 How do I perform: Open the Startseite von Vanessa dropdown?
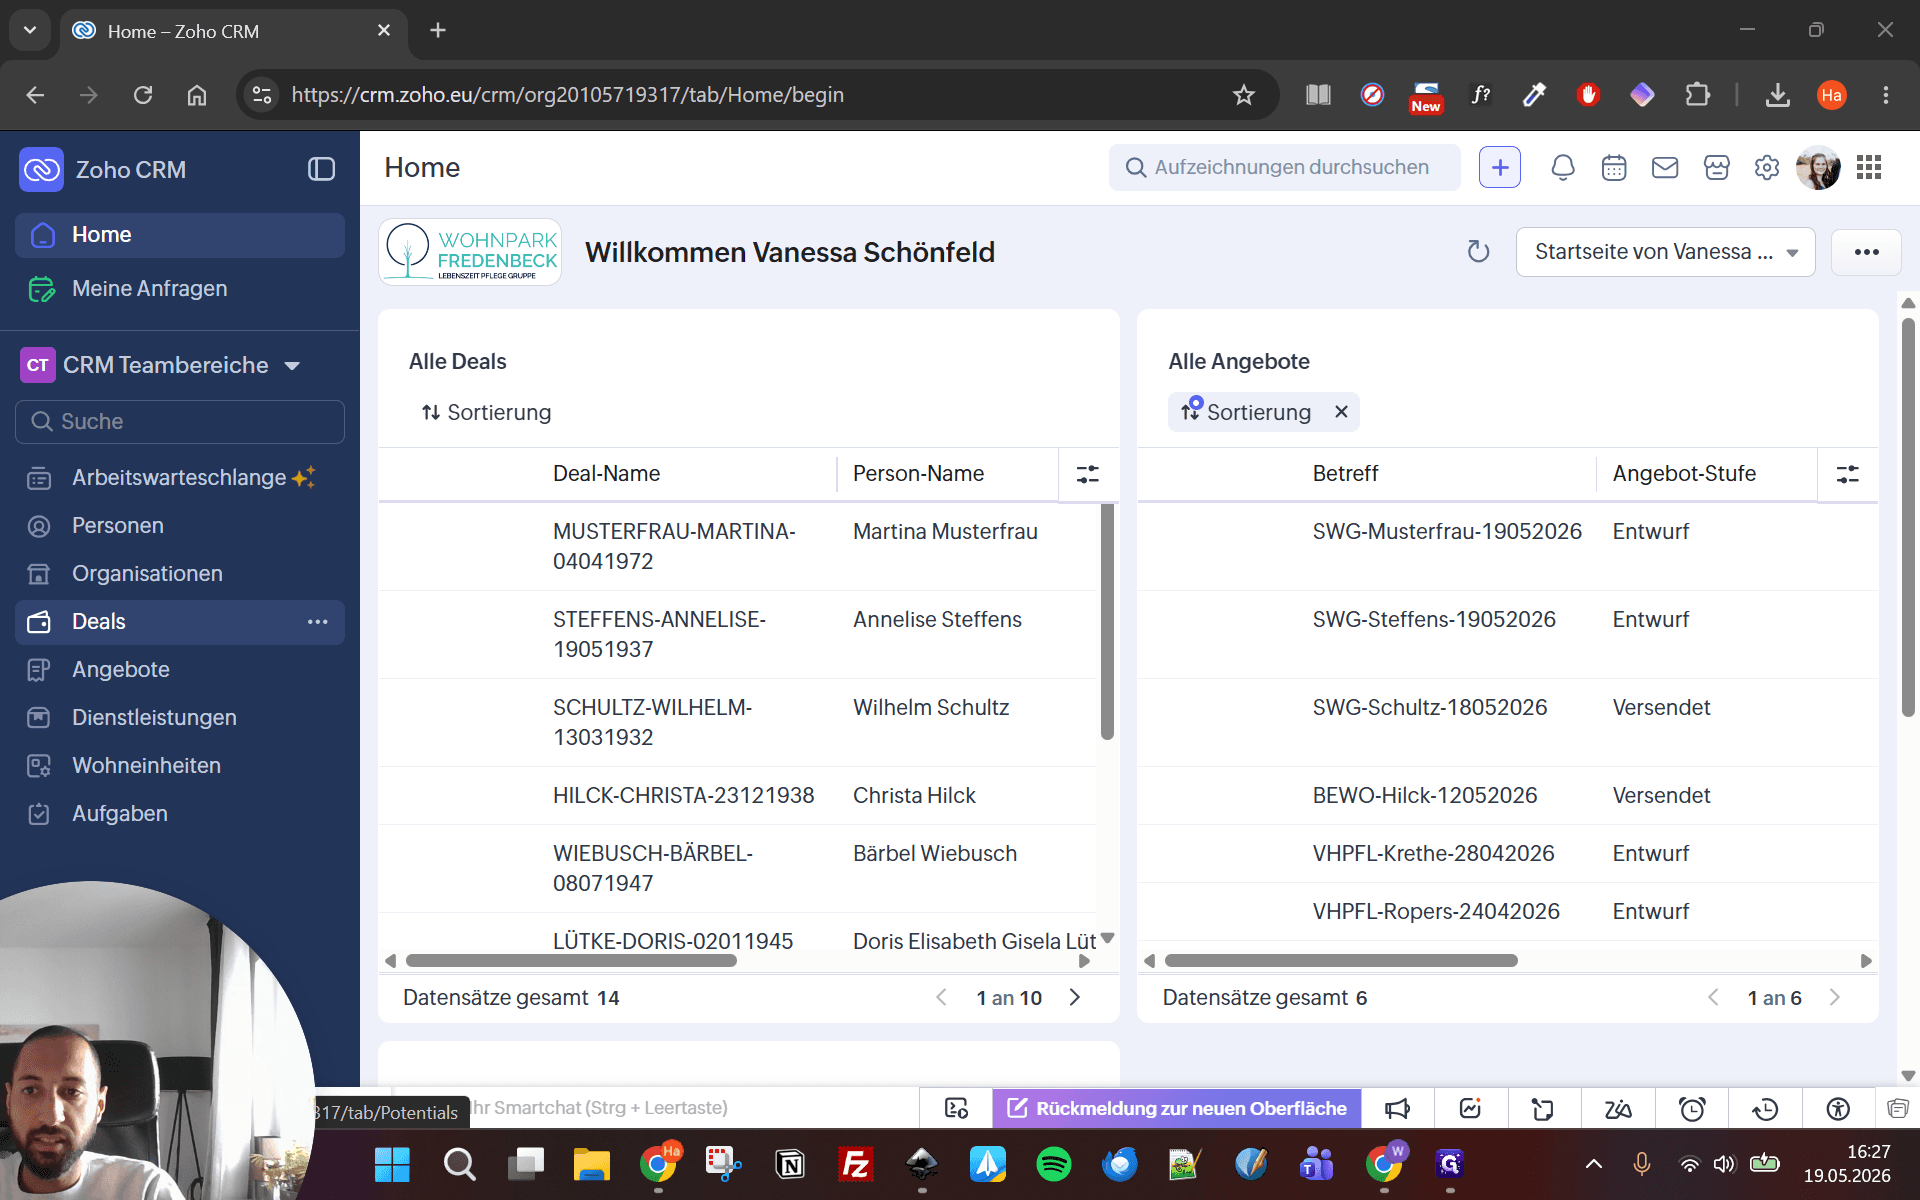[1665, 252]
